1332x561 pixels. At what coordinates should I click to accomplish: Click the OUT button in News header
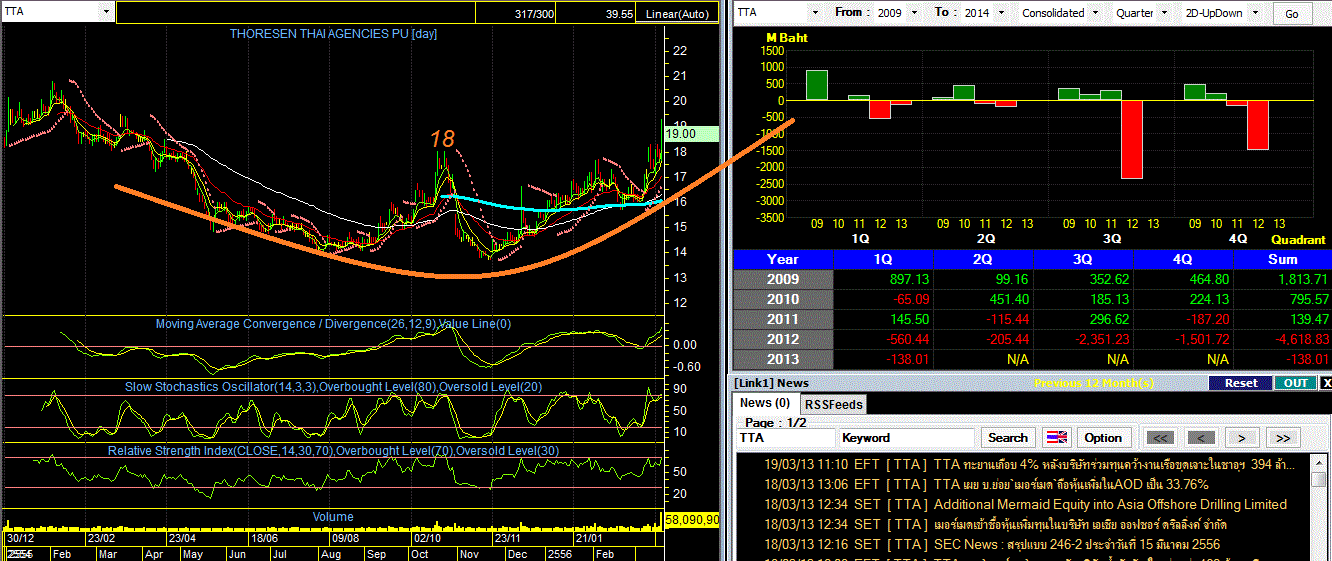pyautogui.click(x=1295, y=383)
